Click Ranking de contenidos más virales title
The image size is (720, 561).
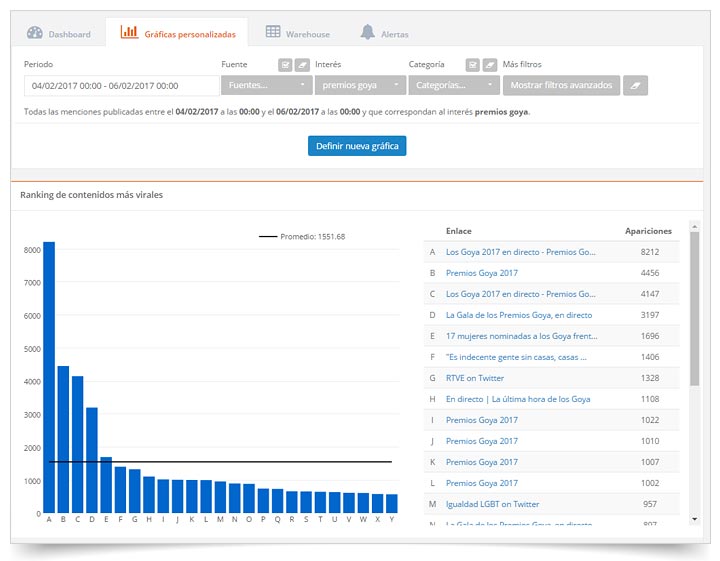point(91,195)
